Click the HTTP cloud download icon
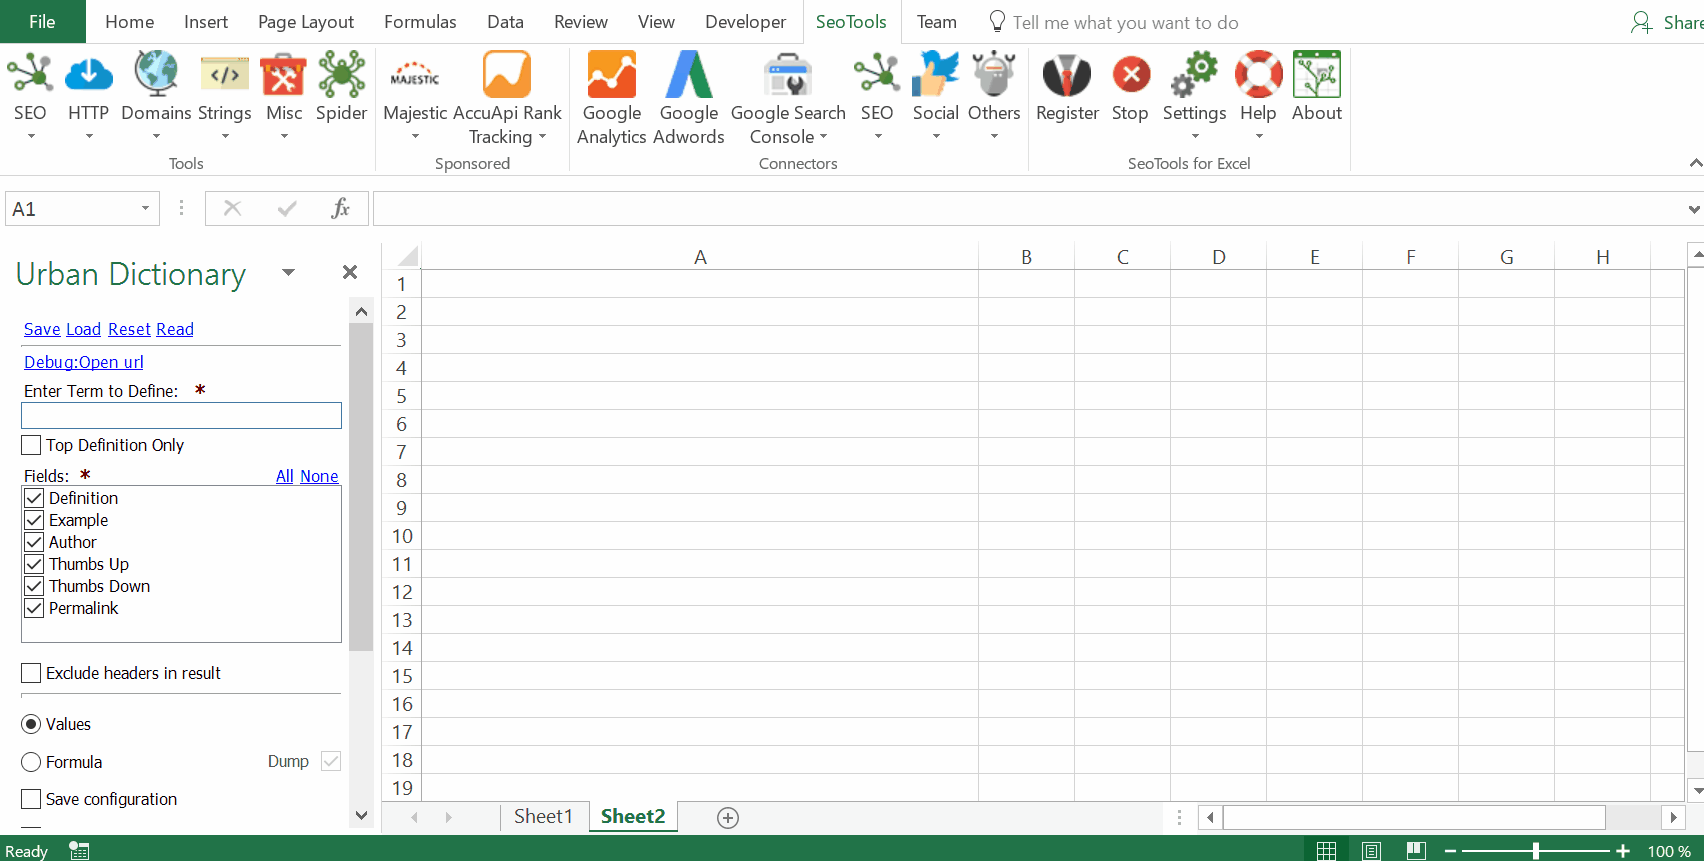 [x=88, y=75]
